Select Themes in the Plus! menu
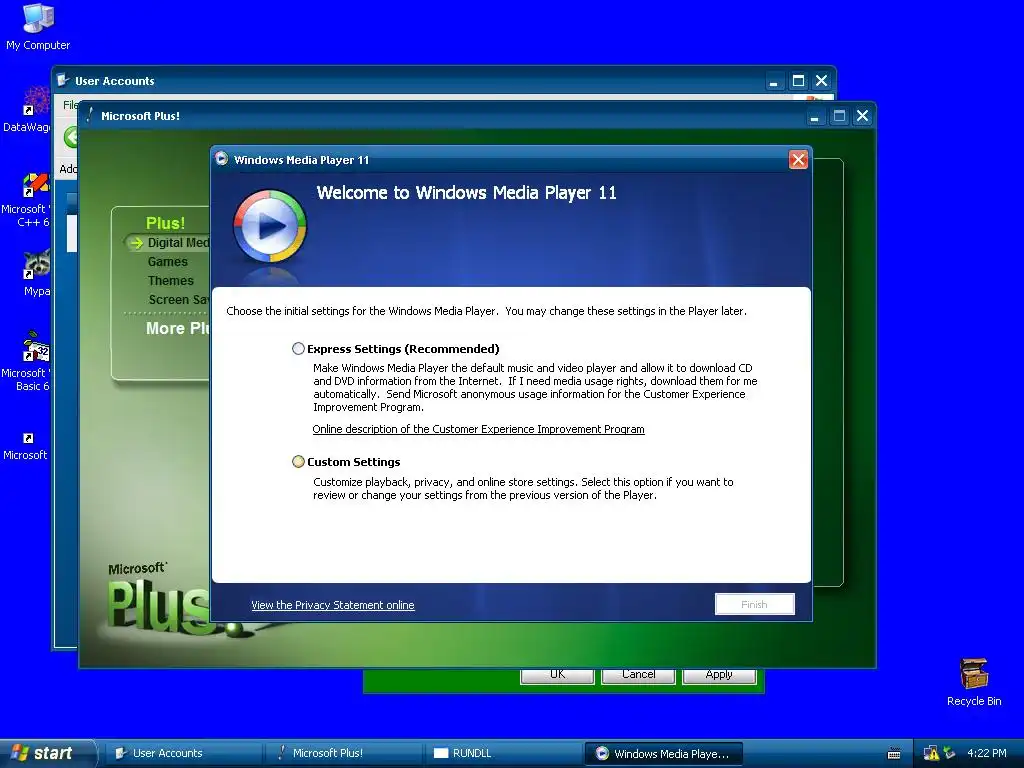1024x768 pixels. [170, 281]
